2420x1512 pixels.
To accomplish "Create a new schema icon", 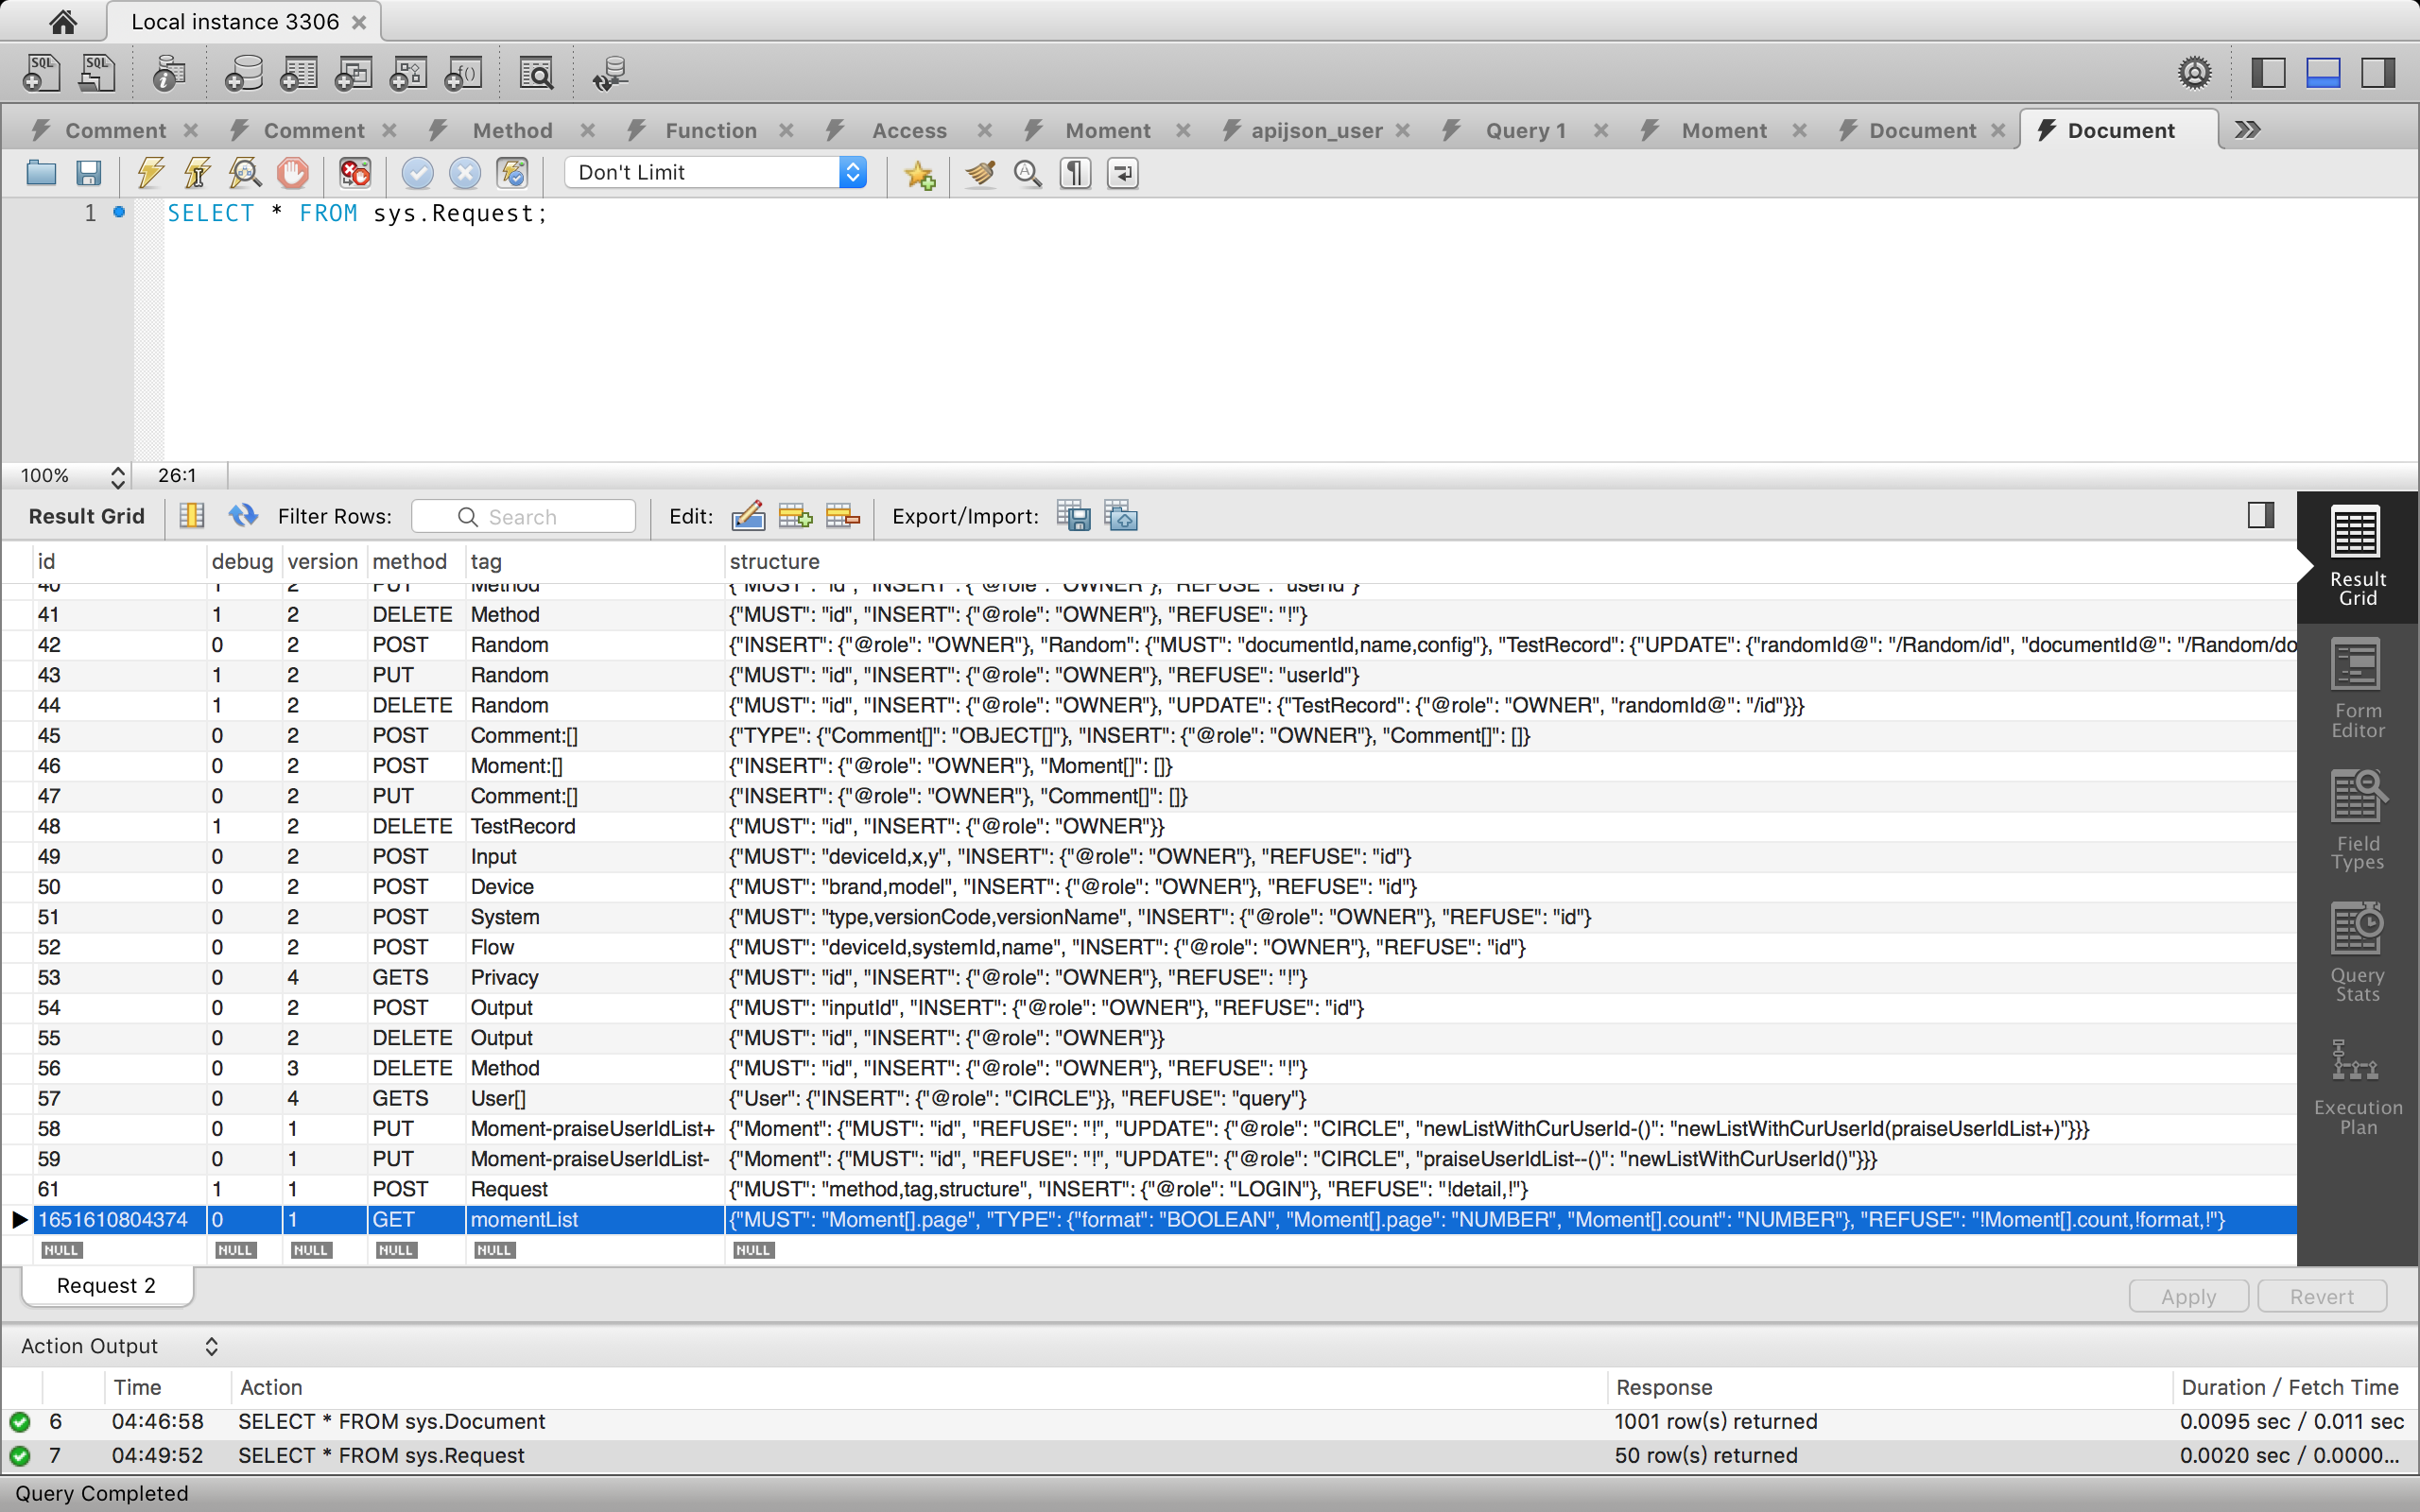I will [243, 73].
